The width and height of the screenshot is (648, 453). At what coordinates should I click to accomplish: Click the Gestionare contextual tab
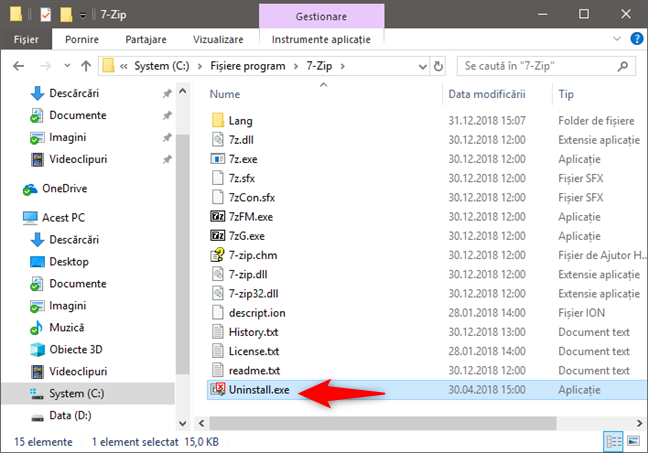tap(321, 16)
